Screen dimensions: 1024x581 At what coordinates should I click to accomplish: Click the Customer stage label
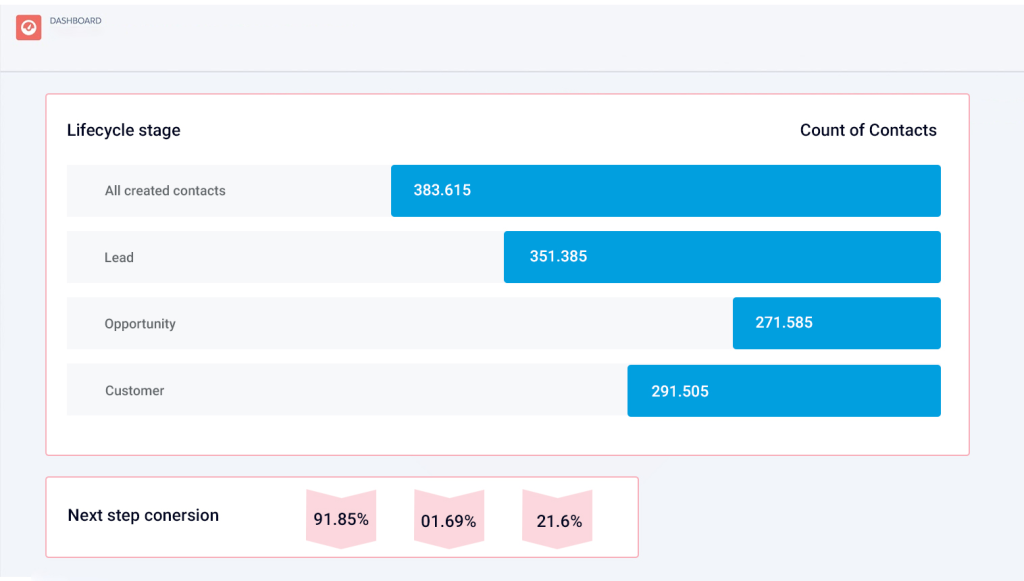point(135,391)
